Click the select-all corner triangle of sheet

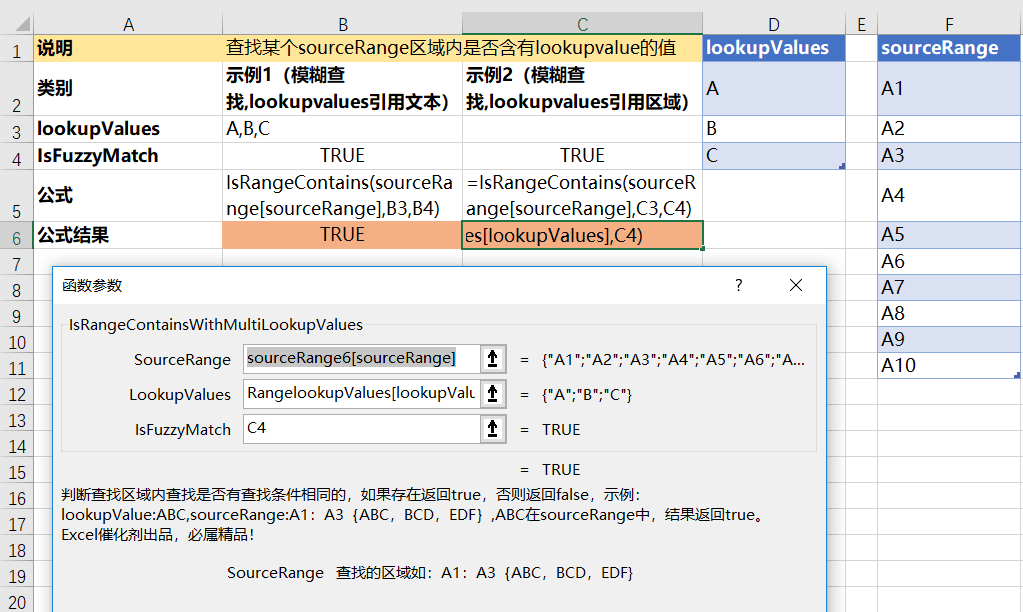(x=18, y=24)
